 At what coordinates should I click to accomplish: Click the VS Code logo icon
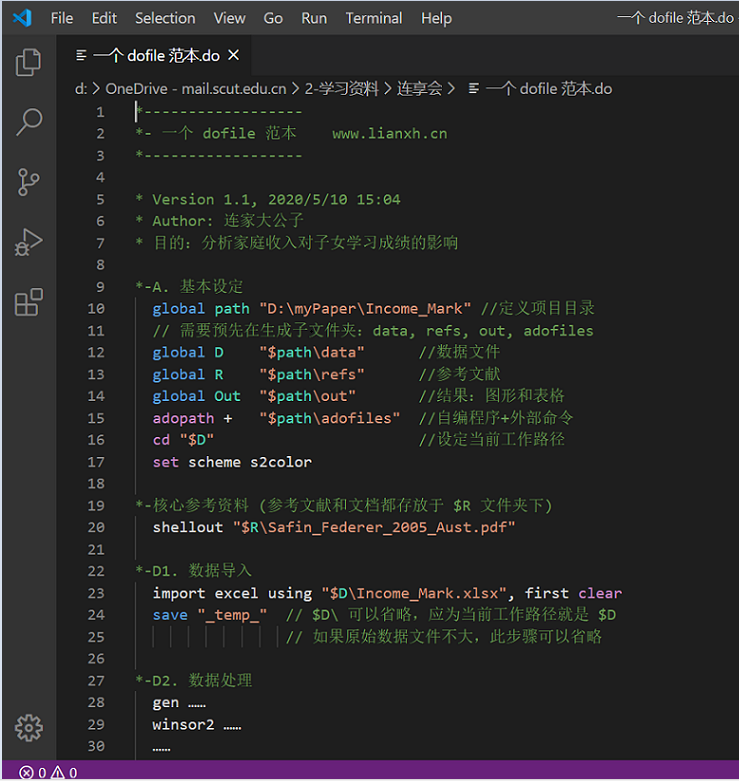pyautogui.click(x=22, y=18)
